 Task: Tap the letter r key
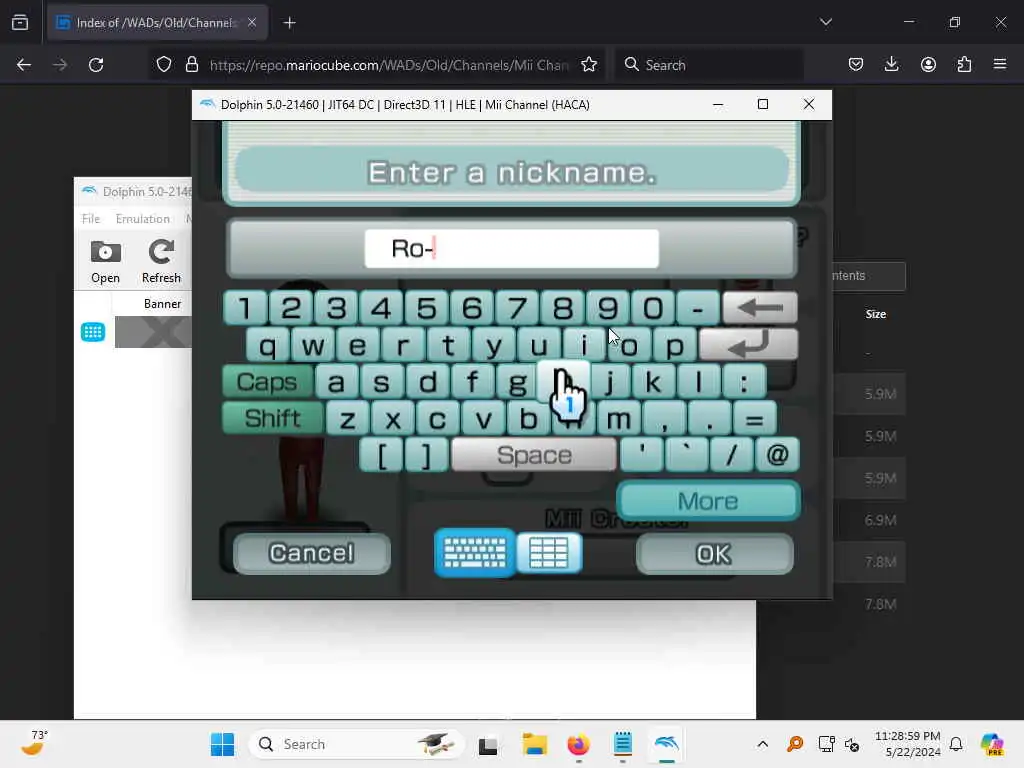(x=403, y=345)
